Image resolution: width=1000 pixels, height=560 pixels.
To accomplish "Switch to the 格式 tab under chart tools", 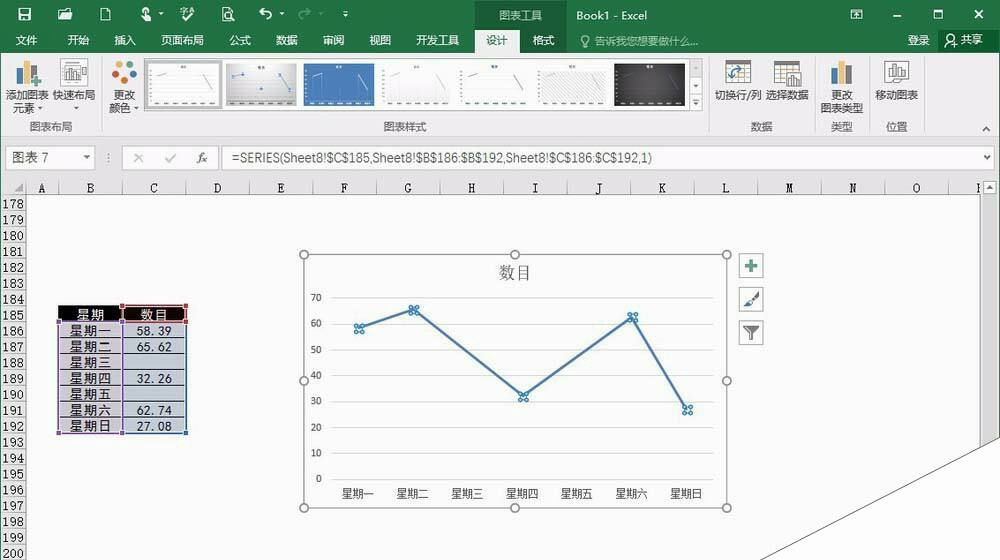I will click(x=543, y=40).
